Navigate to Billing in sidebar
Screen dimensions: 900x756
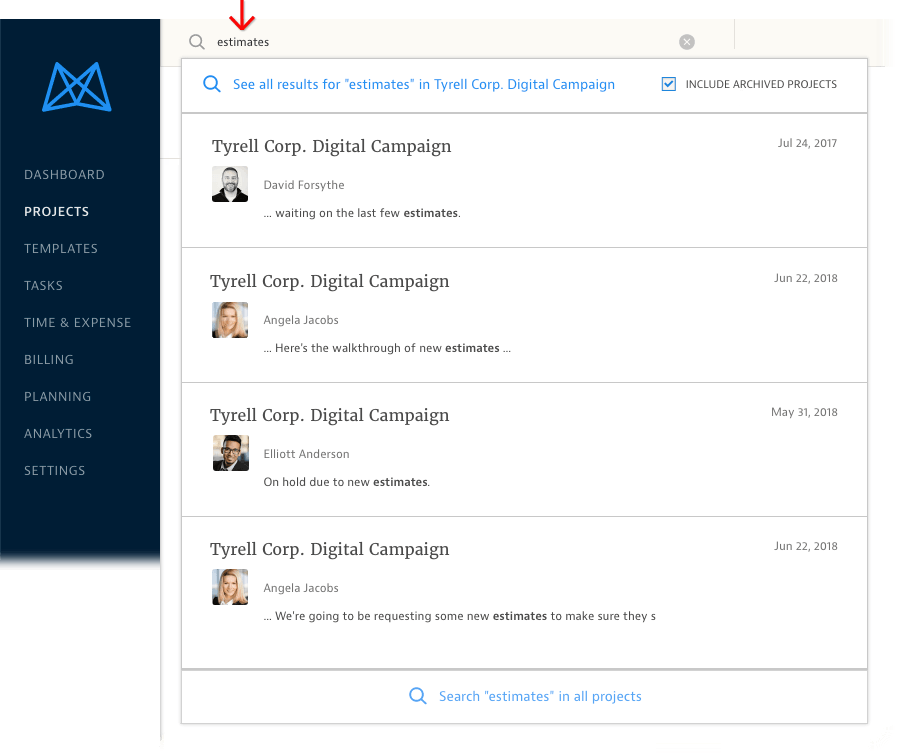click(x=49, y=360)
